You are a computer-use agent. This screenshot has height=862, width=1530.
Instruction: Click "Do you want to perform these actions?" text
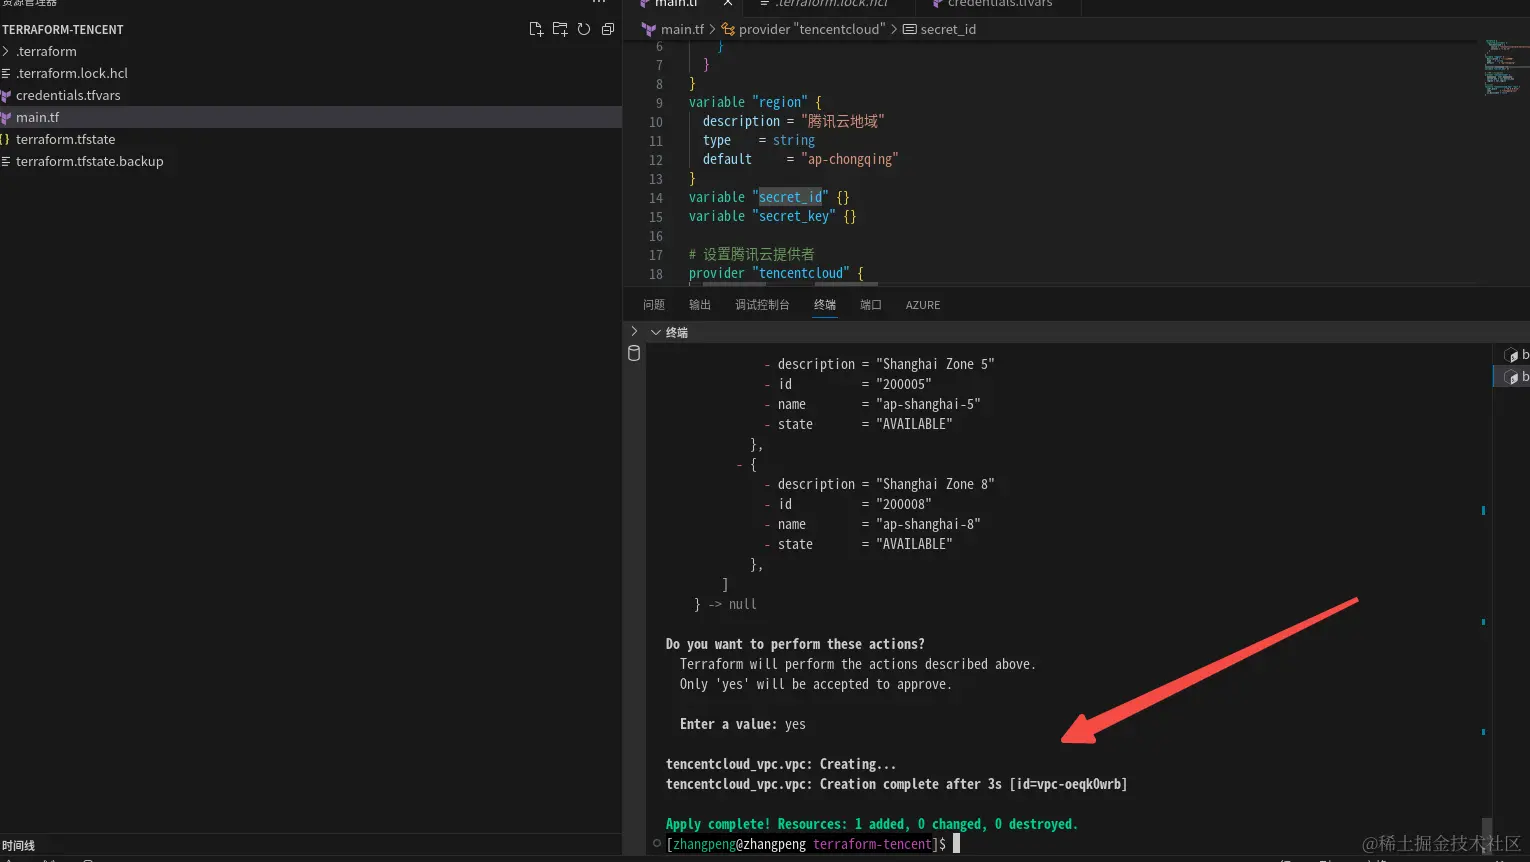[x=795, y=644]
